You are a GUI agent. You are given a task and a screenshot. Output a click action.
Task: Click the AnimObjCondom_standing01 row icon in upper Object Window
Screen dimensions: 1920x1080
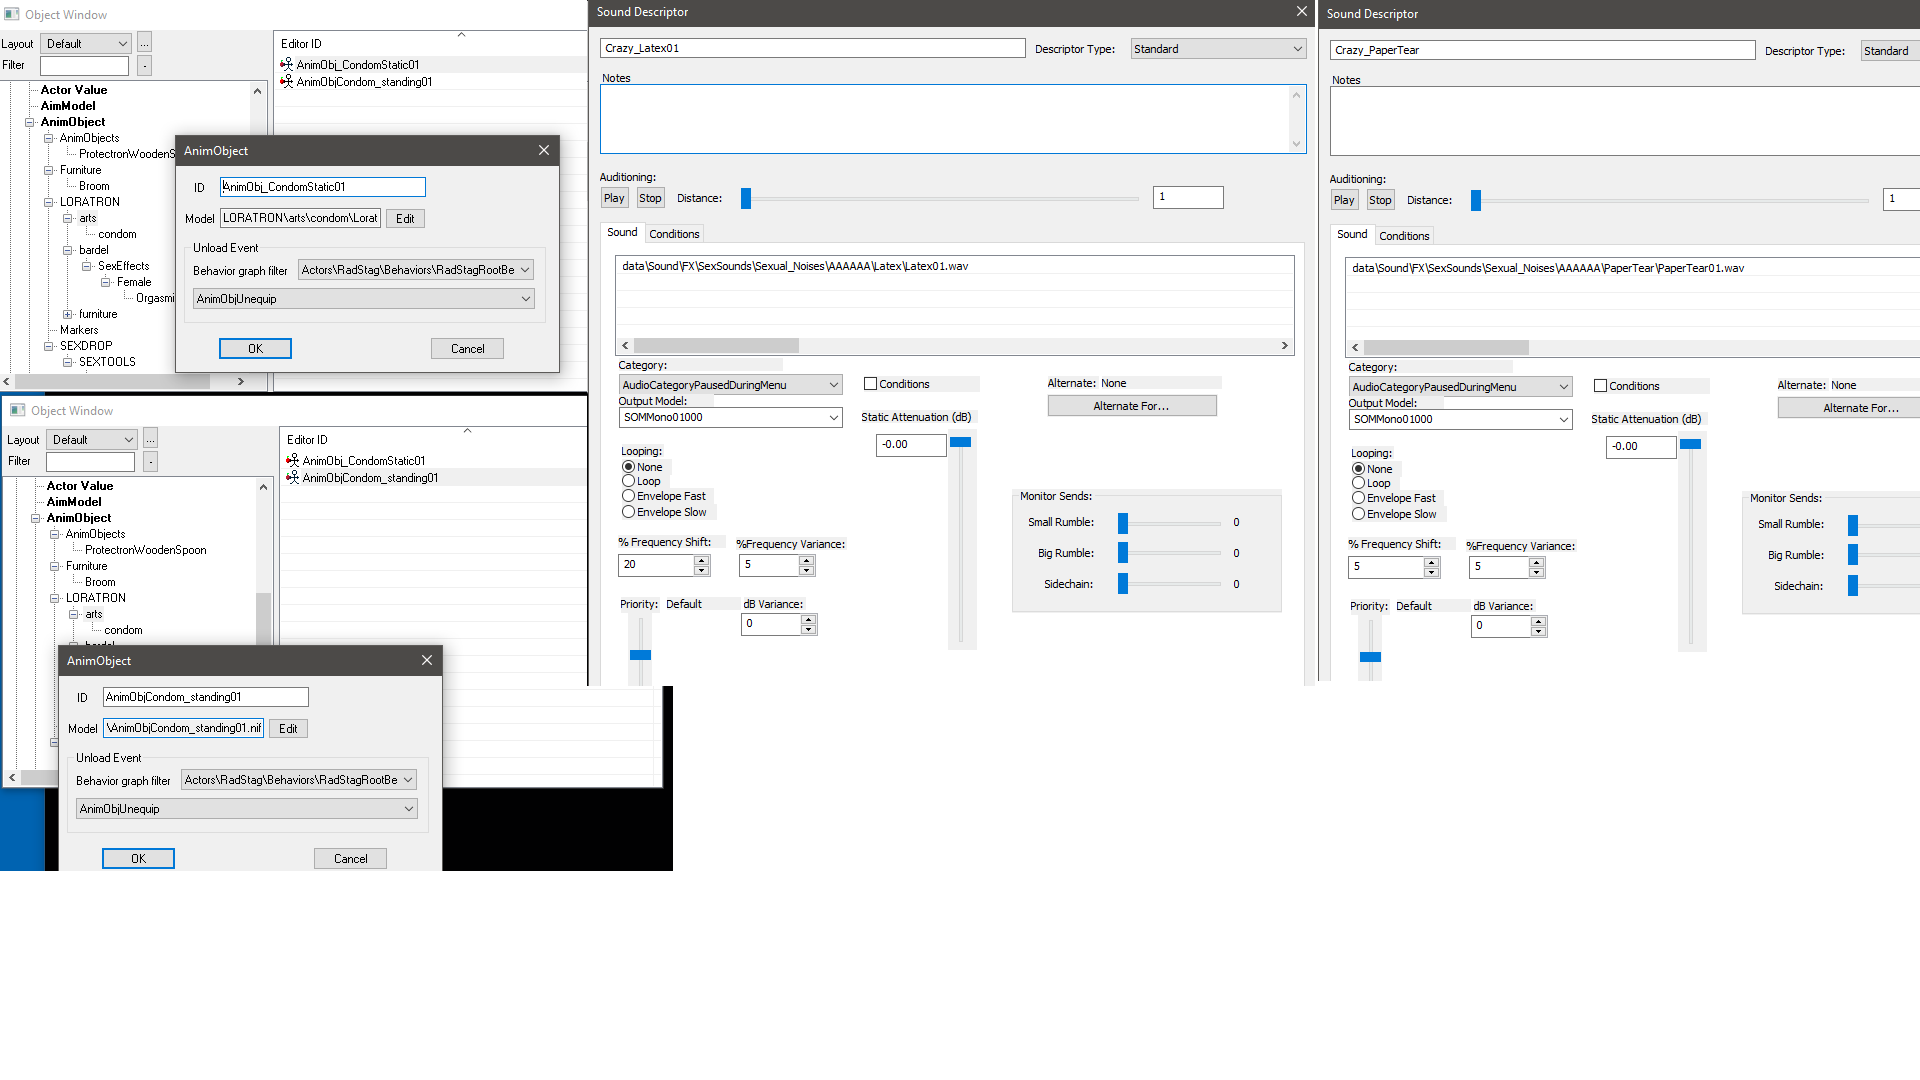click(287, 82)
